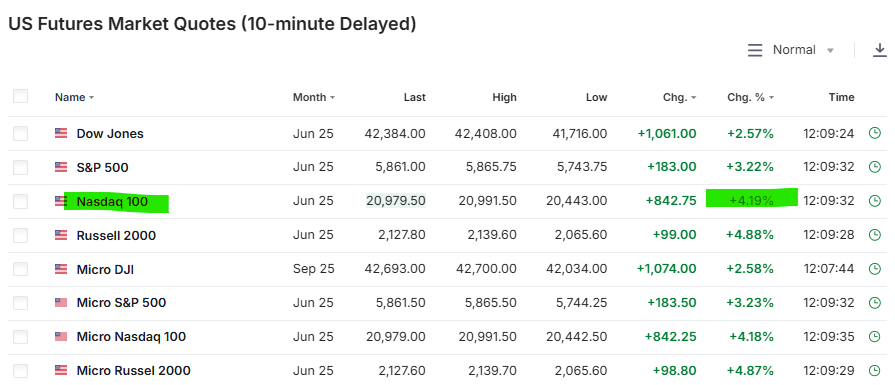Open the Russell 2000 futures link
The width and height of the screenshot is (895, 385).
(x=116, y=235)
